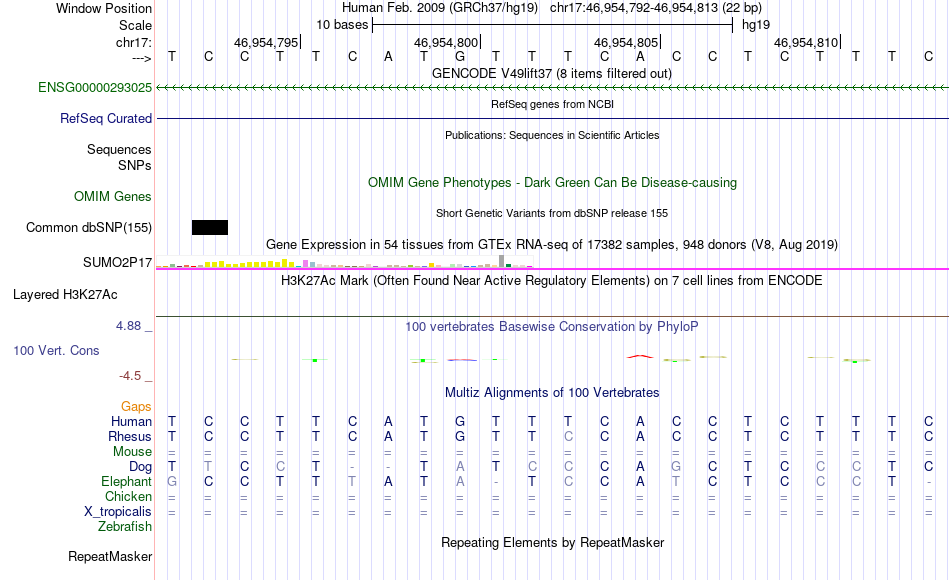Click the 100 Vert. Cons label
The image size is (950, 580).
click(x=56, y=350)
